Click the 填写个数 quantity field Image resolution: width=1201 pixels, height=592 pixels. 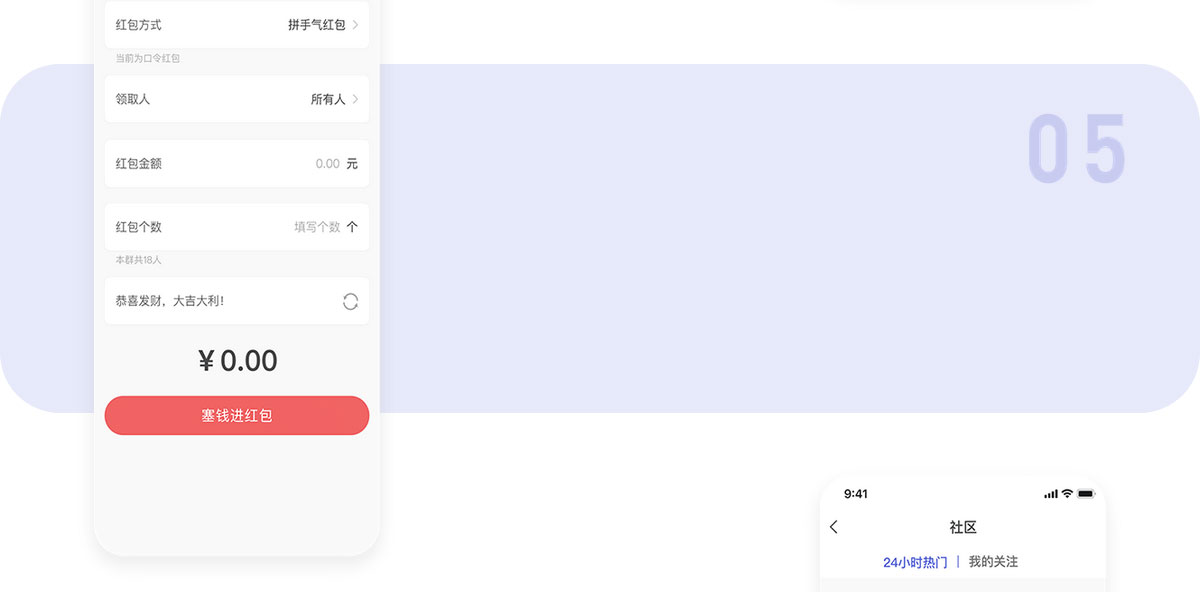[x=317, y=227]
